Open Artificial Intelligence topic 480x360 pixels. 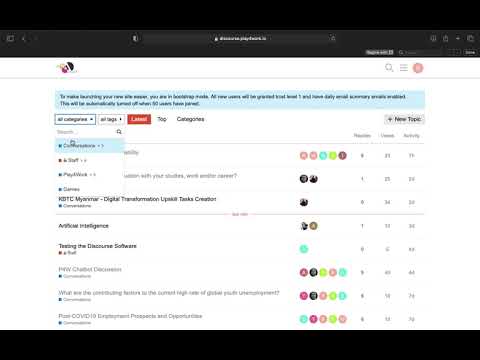click(83, 226)
